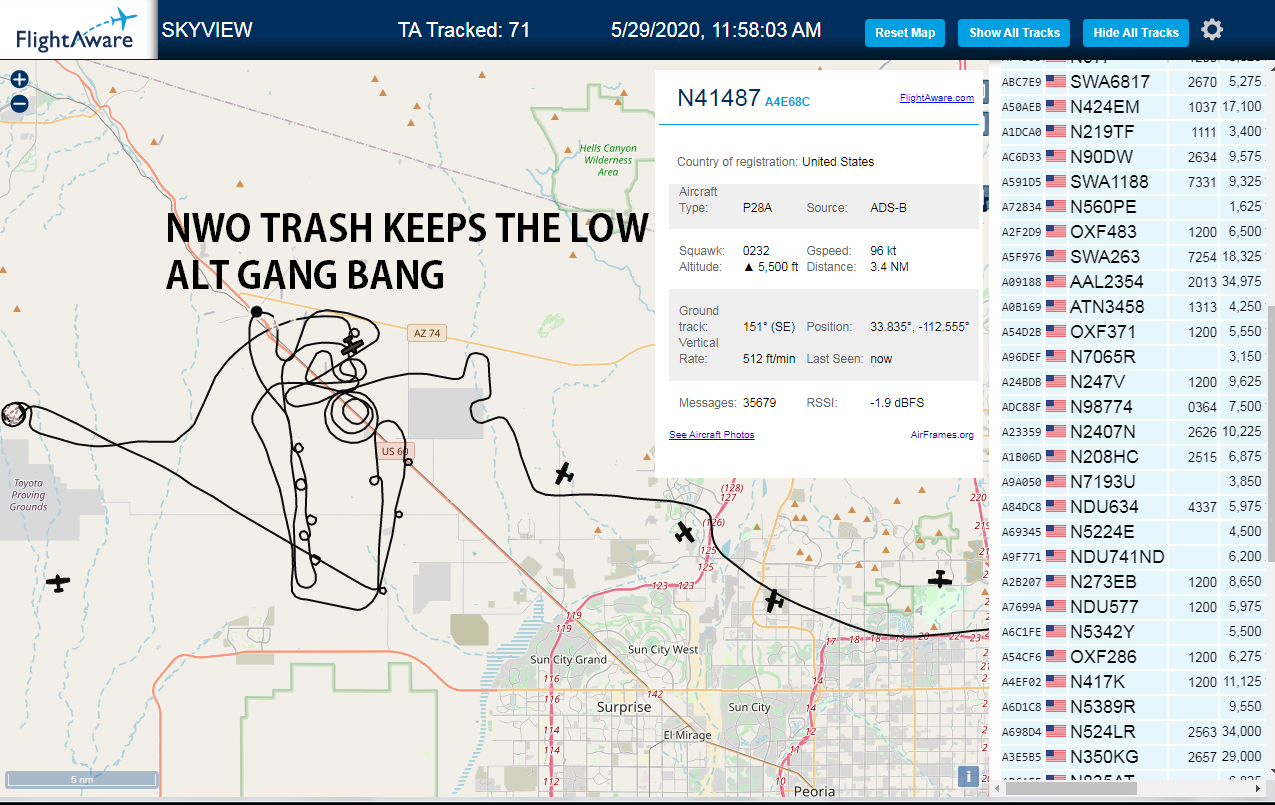Open the AirFrames.org link
This screenshot has height=805, width=1275.
[942, 435]
